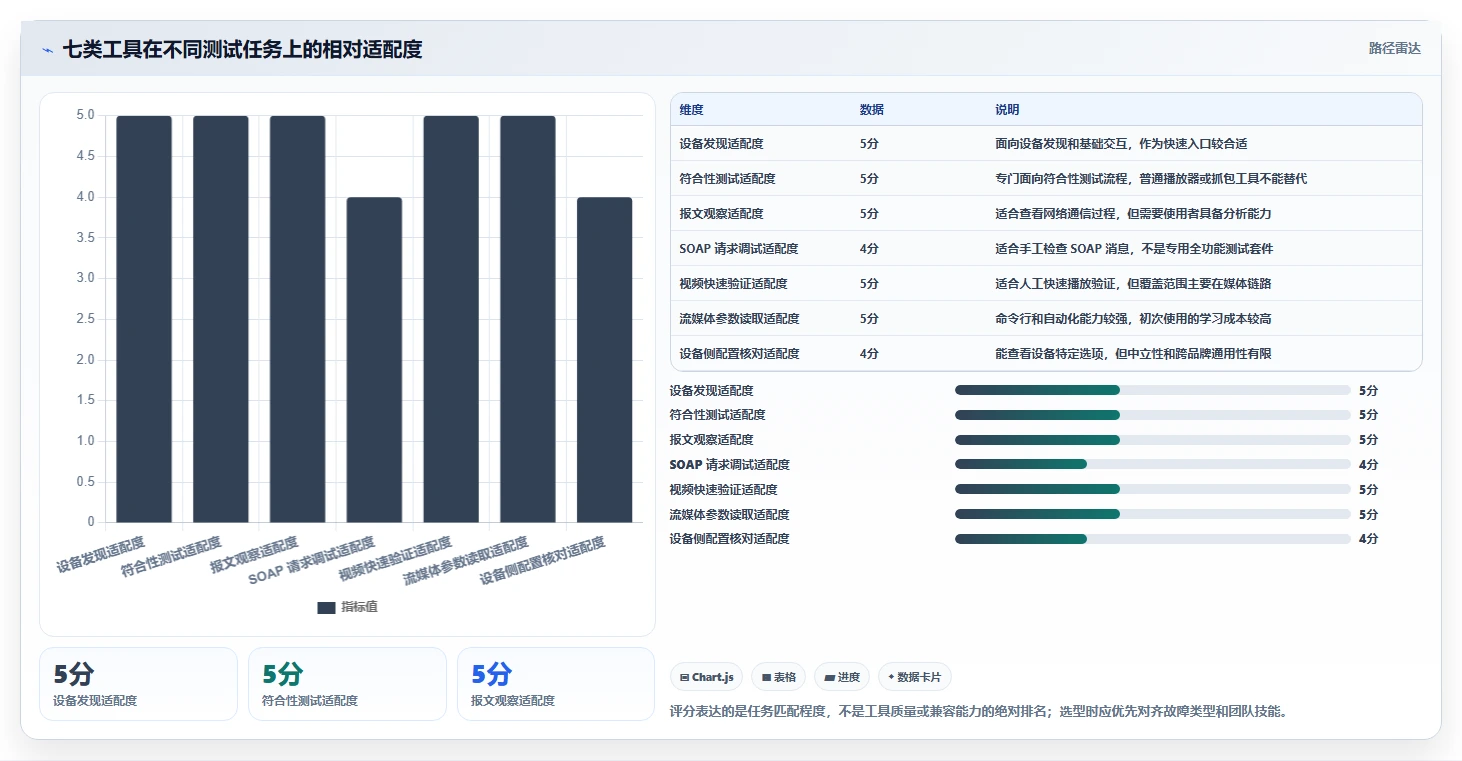
Task: Select the 表格 tag chip
Action: click(779, 677)
